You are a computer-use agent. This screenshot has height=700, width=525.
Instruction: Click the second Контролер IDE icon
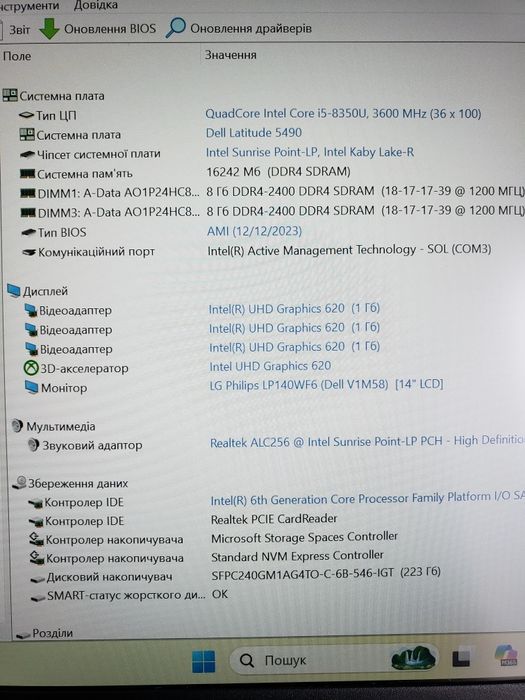36,522
